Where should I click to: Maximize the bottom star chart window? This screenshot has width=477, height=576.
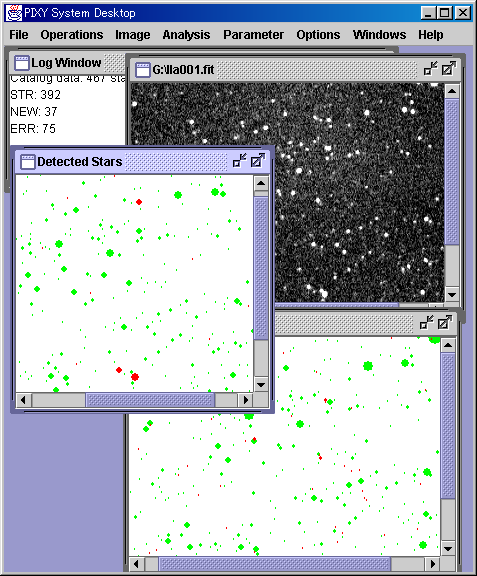(445, 323)
